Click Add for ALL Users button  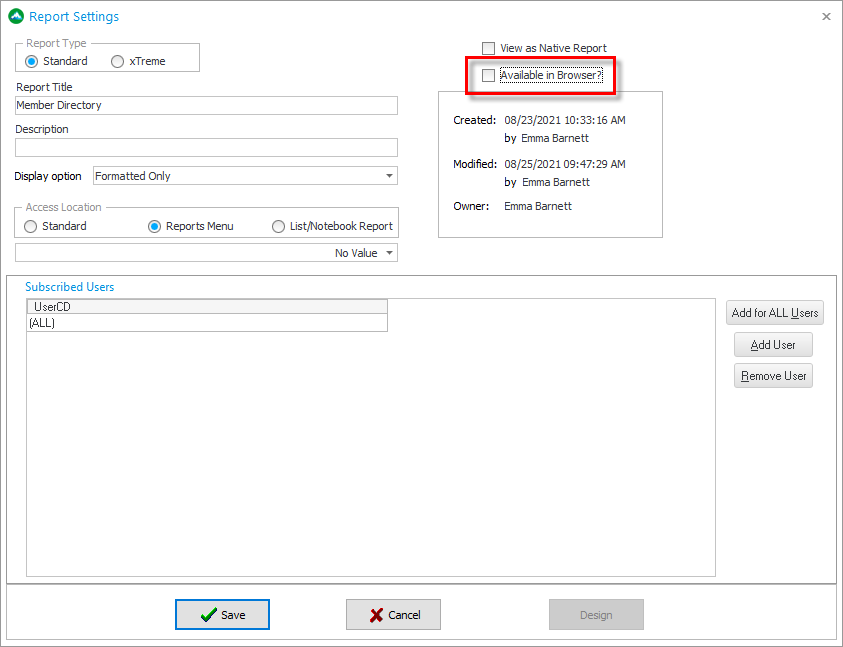(x=775, y=313)
